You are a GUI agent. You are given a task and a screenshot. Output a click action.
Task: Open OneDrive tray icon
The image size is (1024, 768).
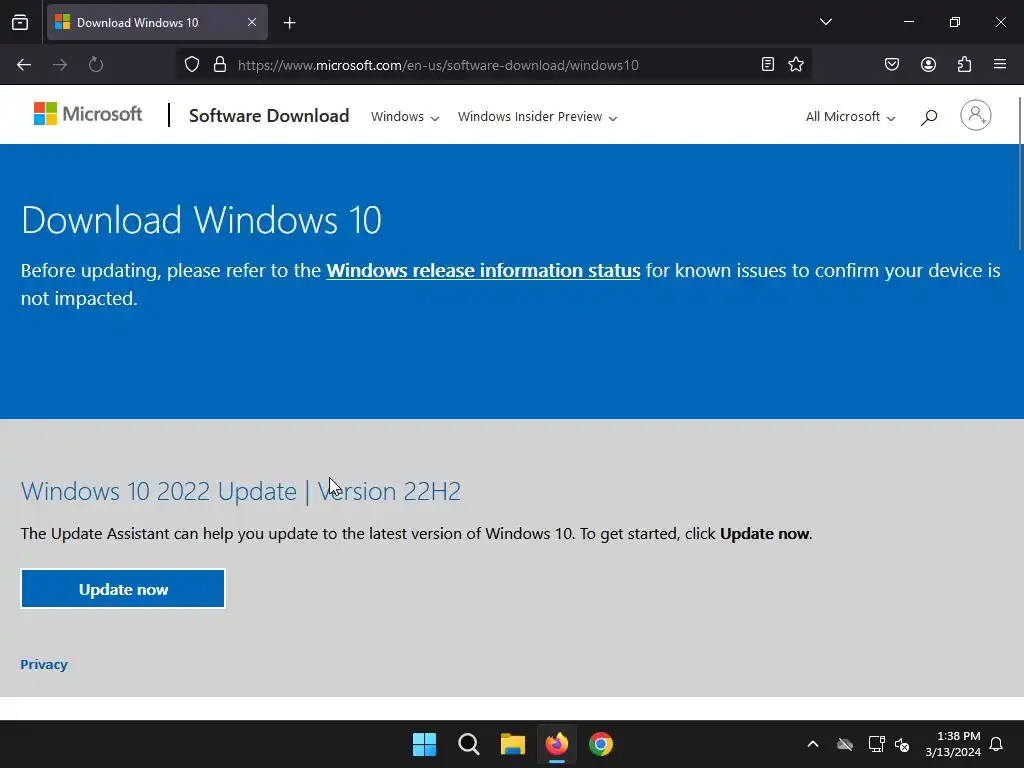(x=845, y=744)
